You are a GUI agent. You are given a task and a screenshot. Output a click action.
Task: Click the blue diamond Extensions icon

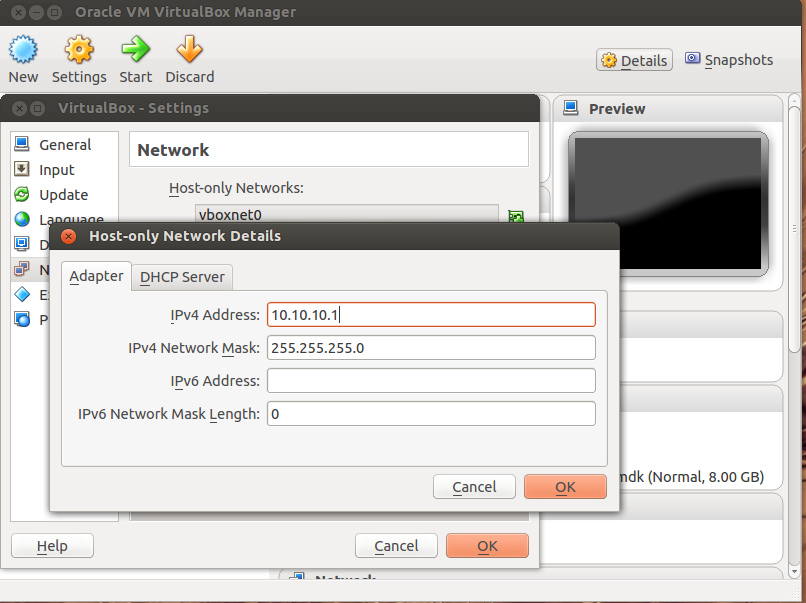point(22,294)
